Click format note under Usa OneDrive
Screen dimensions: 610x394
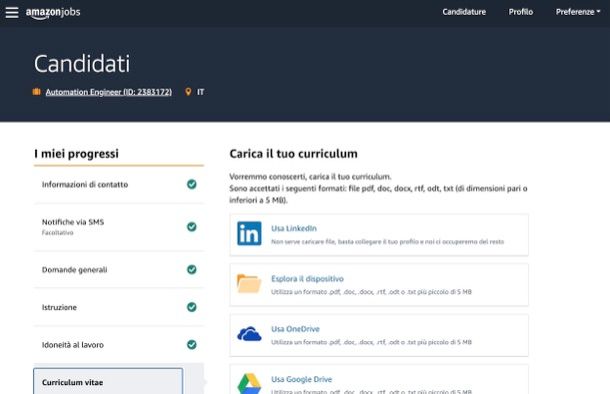point(371,342)
